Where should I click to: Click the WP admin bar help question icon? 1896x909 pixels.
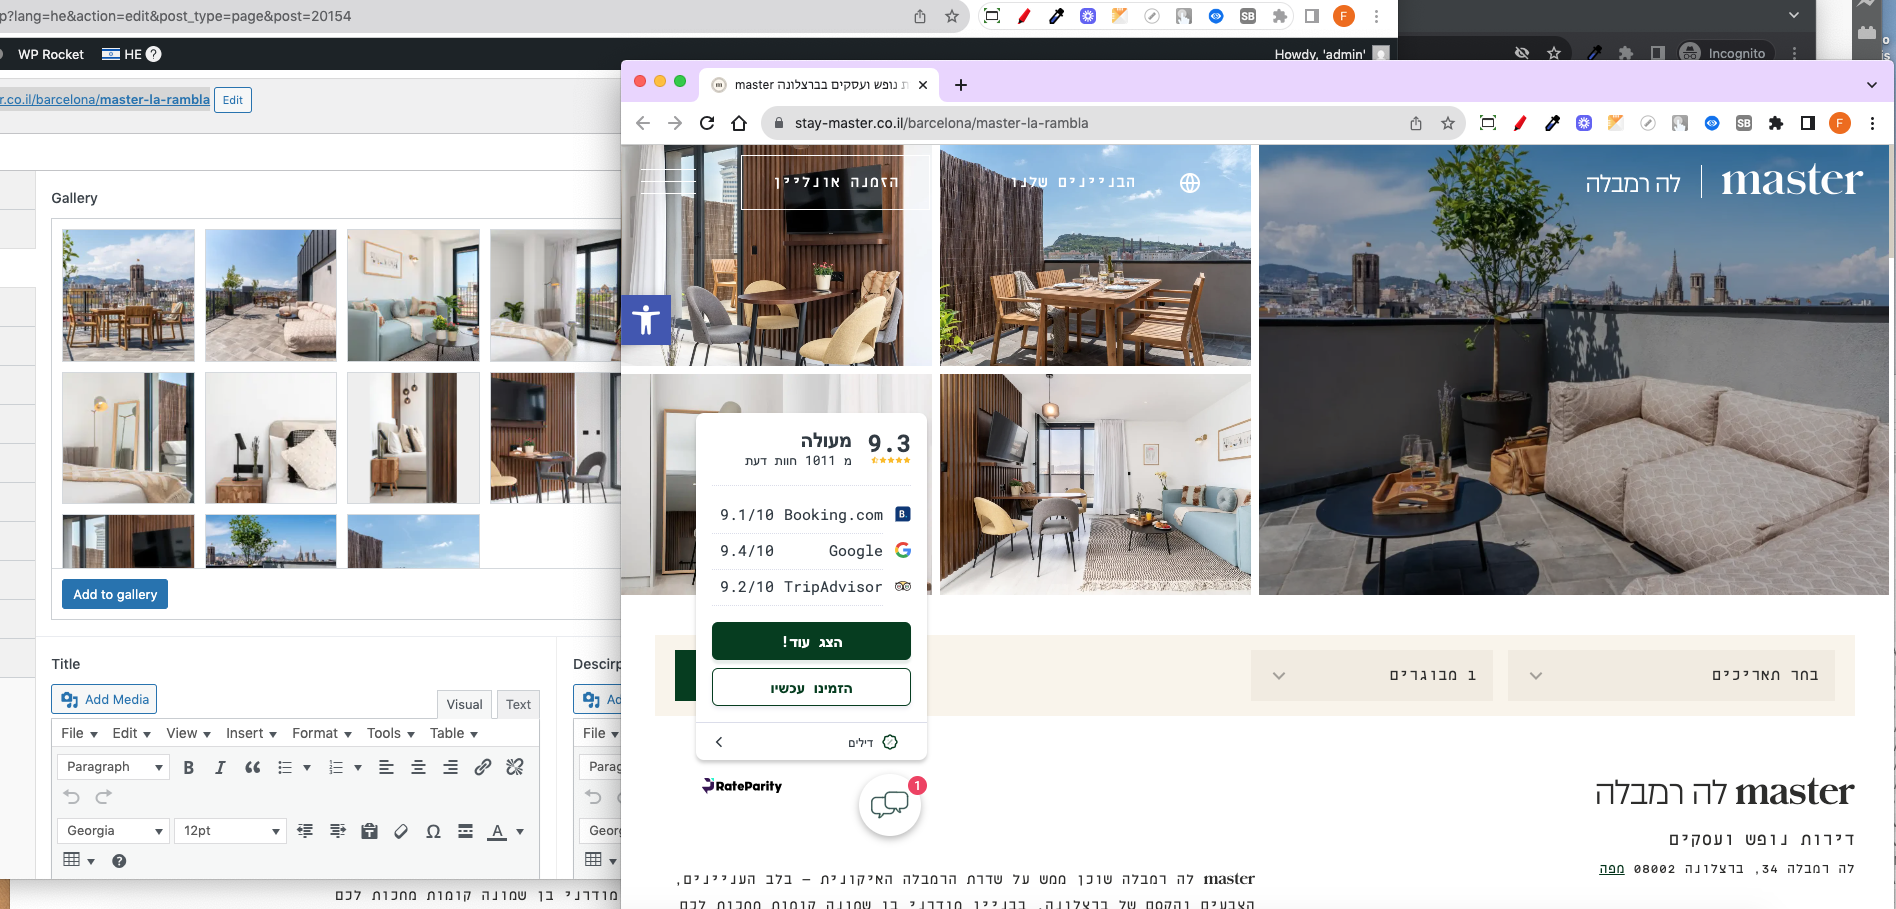pos(154,54)
